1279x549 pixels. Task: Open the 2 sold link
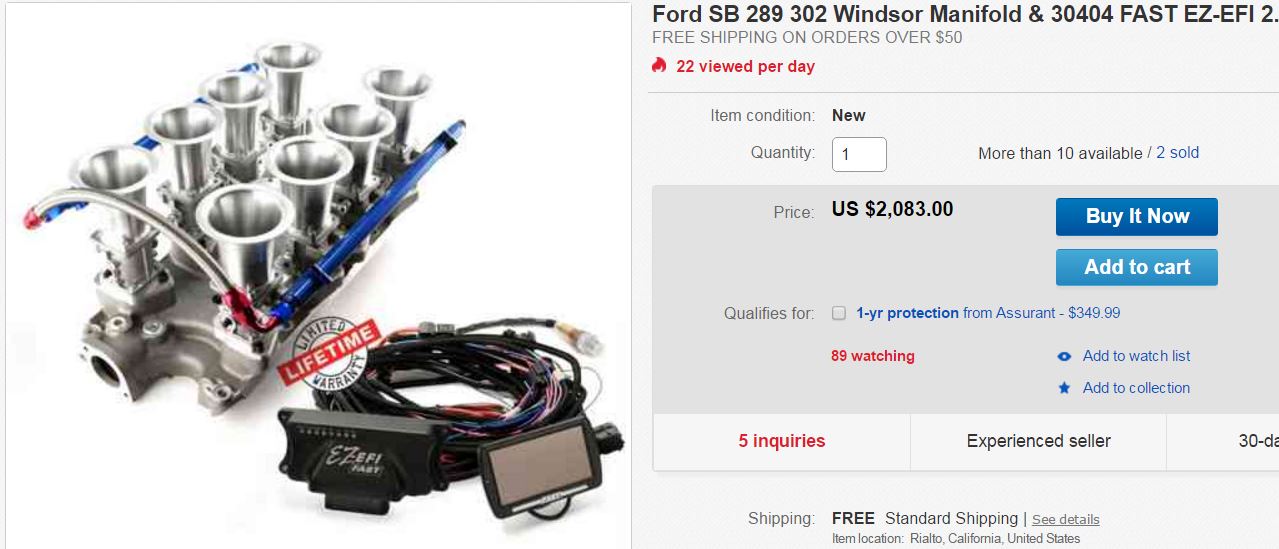[1178, 153]
